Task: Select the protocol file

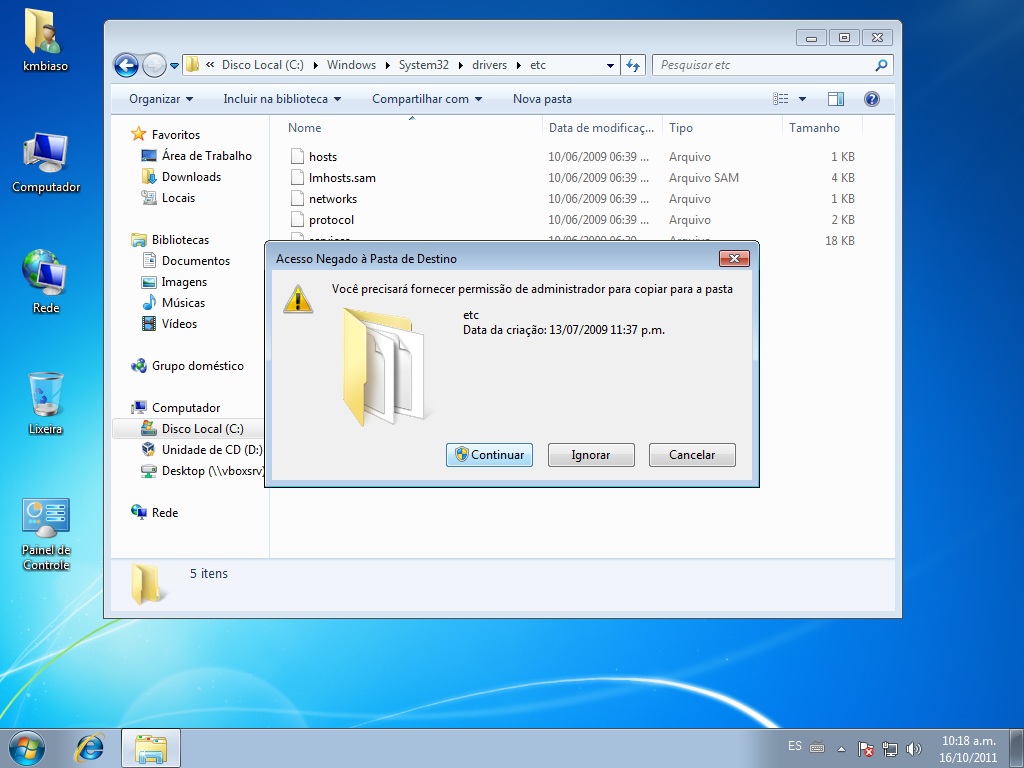Action: click(x=332, y=219)
